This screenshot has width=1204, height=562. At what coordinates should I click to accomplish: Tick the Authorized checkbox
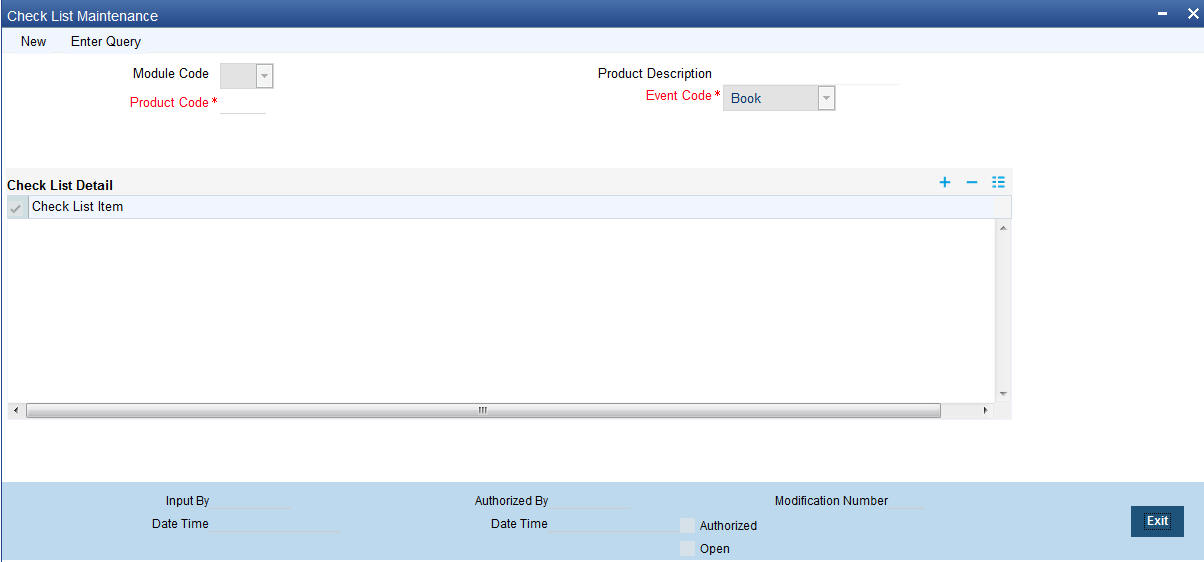(687, 525)
